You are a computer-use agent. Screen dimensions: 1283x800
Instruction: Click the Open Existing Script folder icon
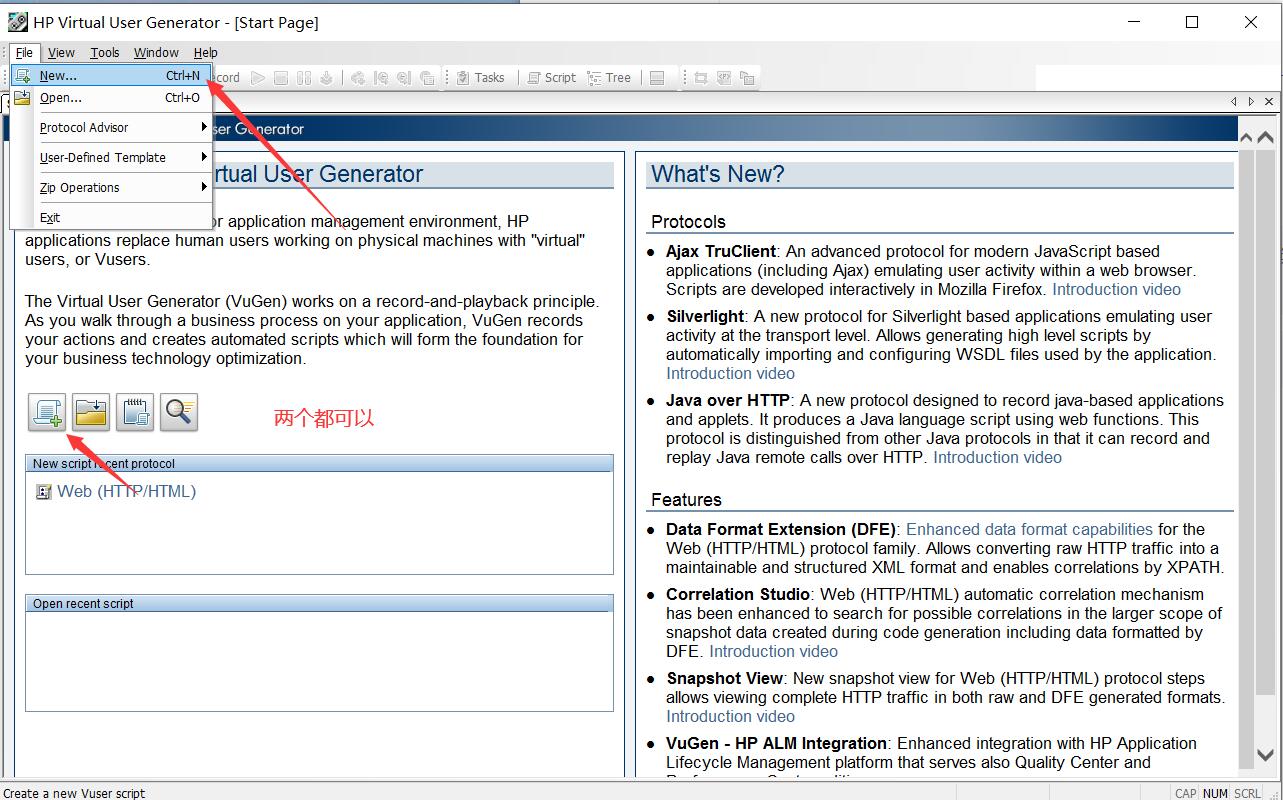tap(91, 412)
